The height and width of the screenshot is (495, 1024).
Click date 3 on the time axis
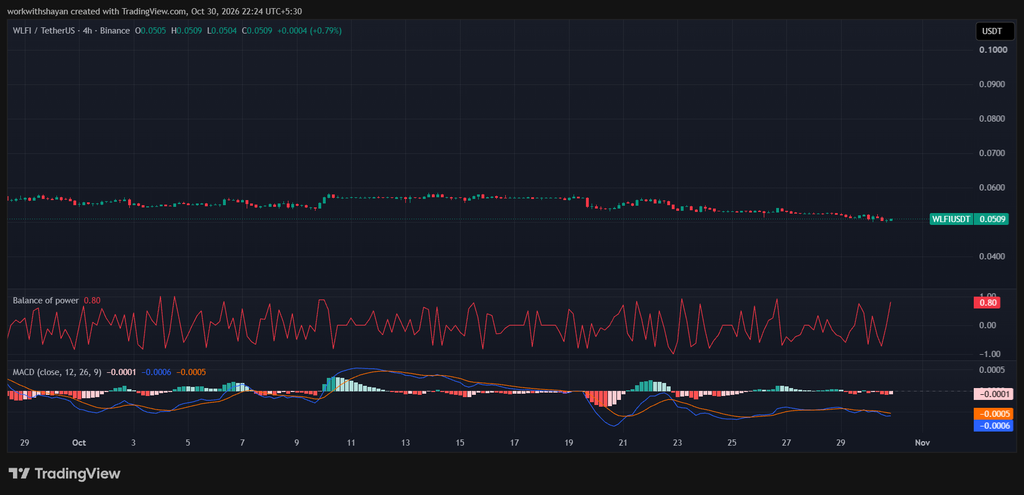(133, 443)
